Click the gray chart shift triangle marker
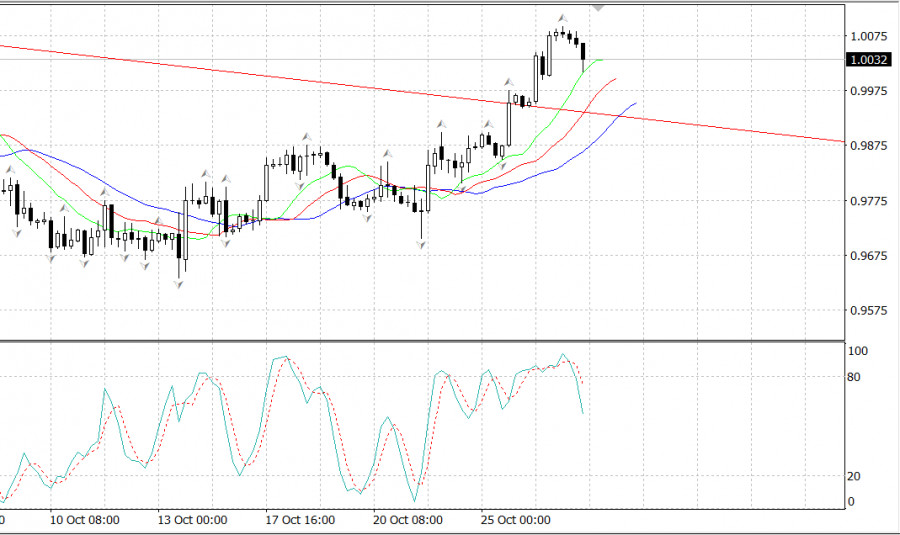The width and height of the screenshot is (900, 535). (599, 6)
